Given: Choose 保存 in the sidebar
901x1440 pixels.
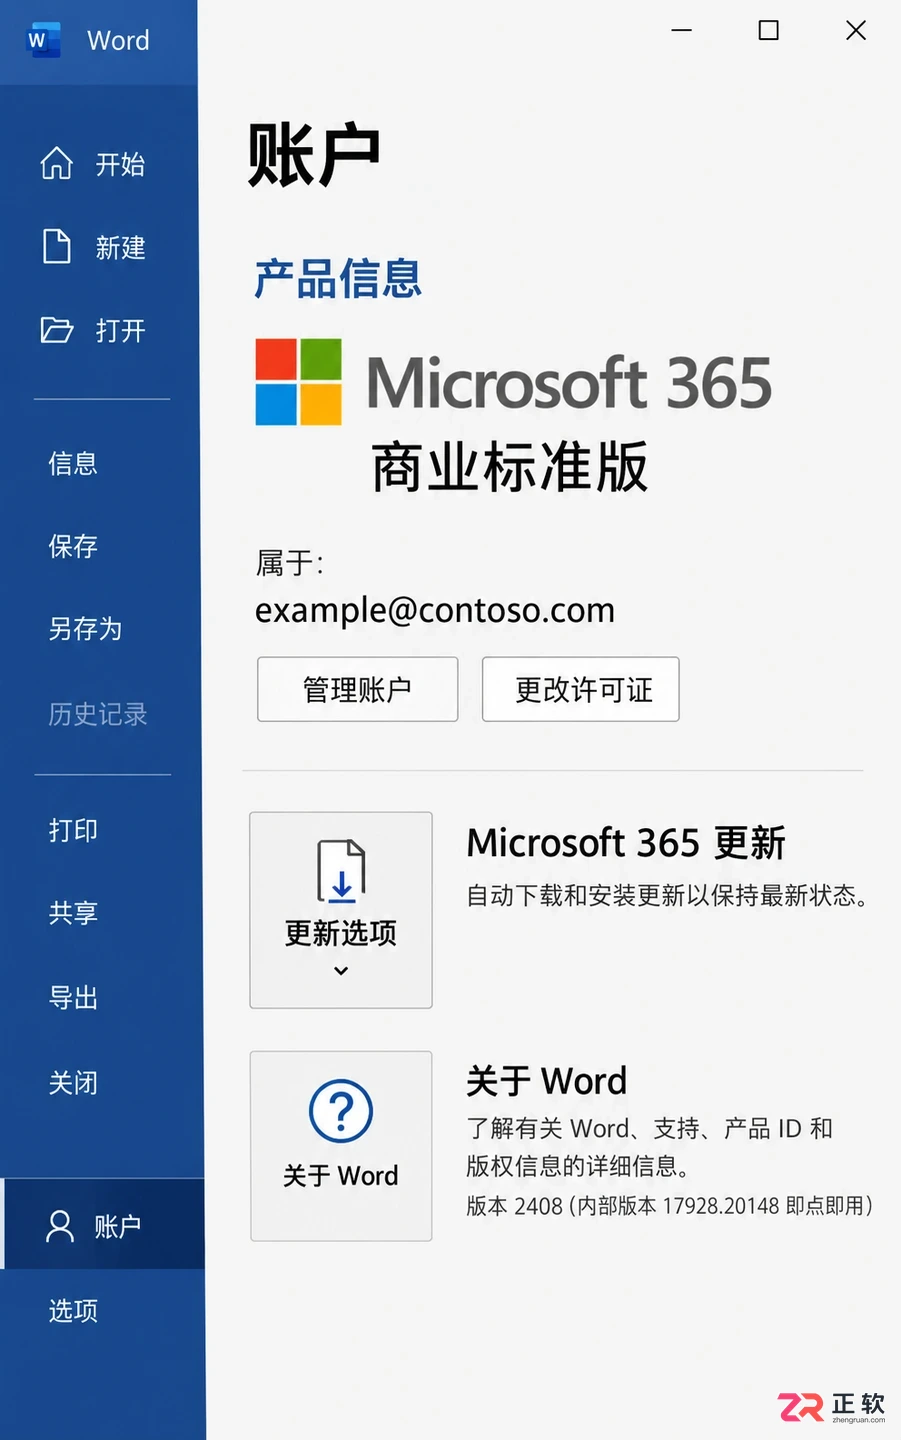Looking at the screenshot, I should pos(73,546).
